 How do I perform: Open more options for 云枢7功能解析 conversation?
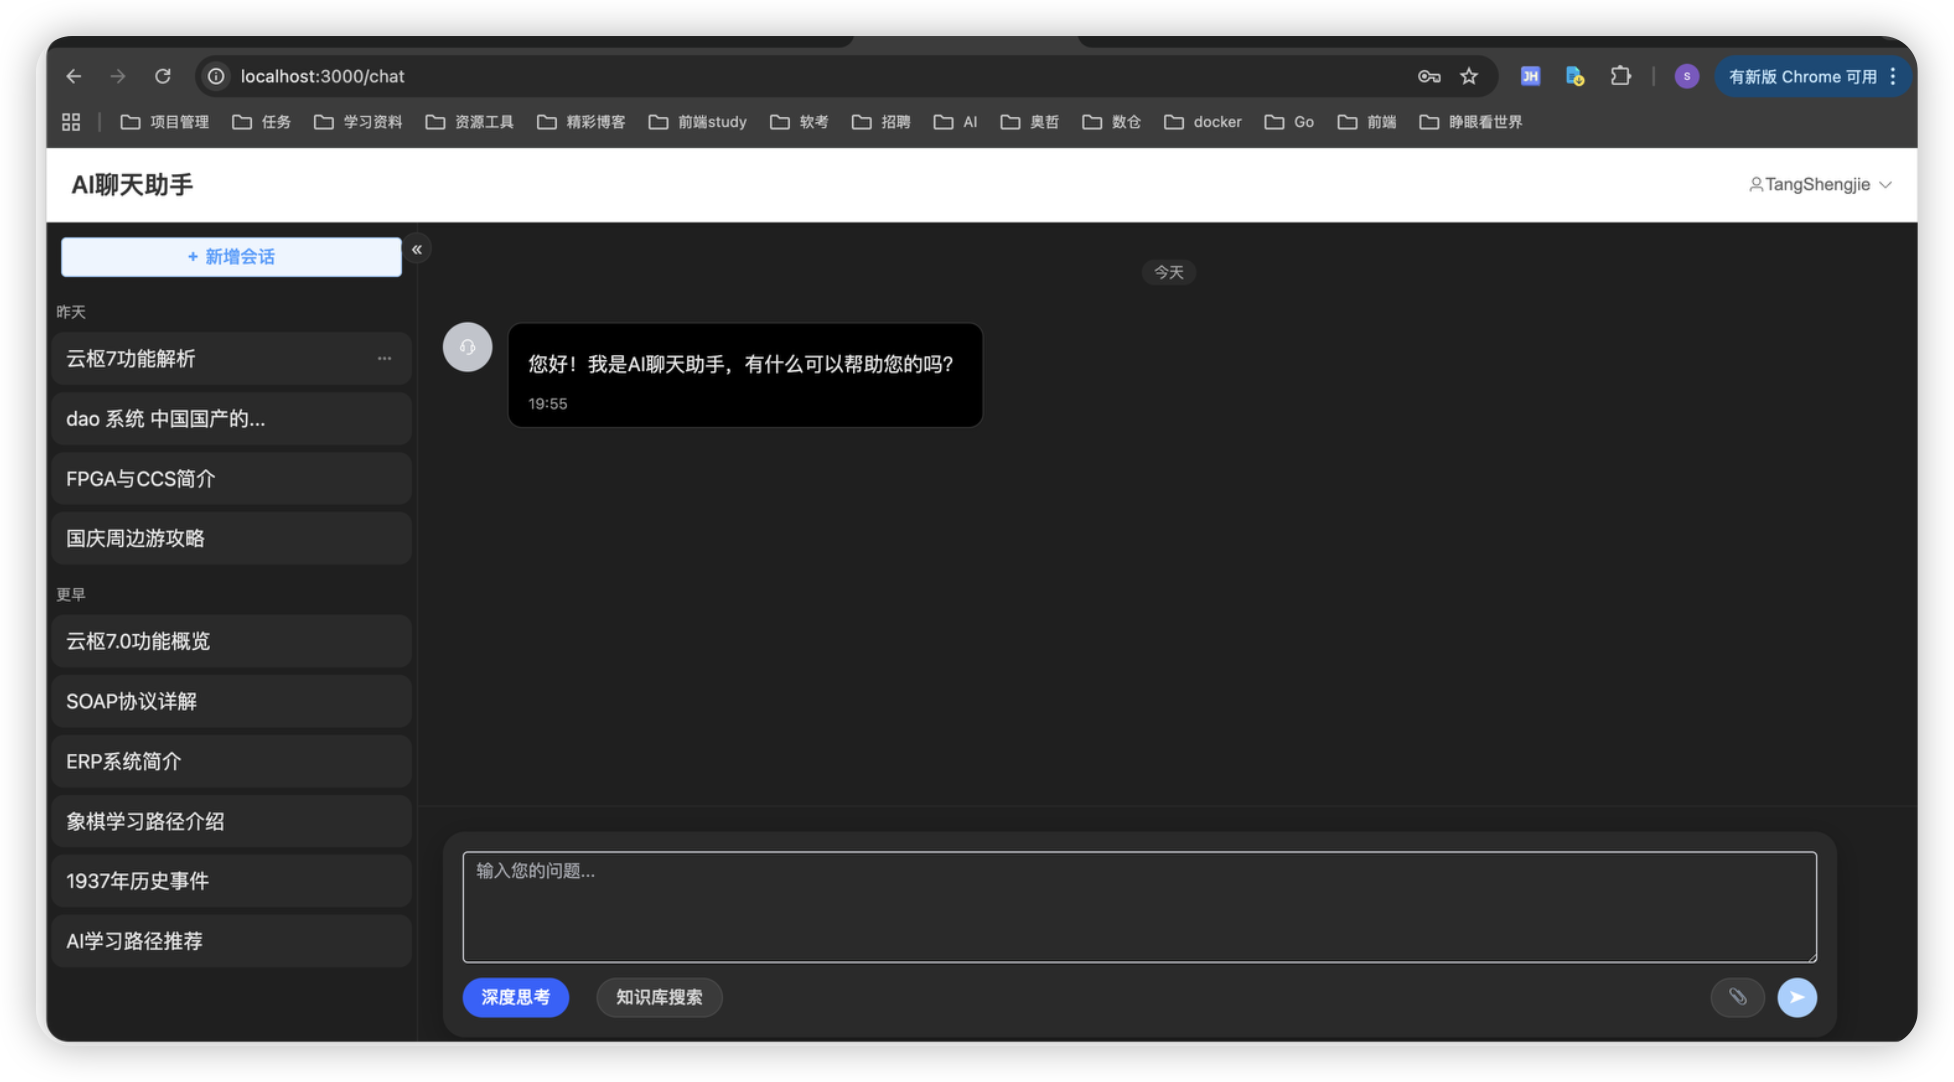[384, 359]
